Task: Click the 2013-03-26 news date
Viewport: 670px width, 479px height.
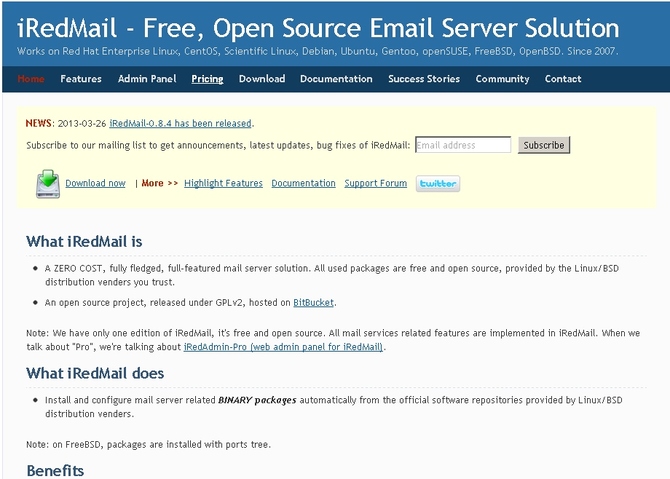Action: pos(82,123)
